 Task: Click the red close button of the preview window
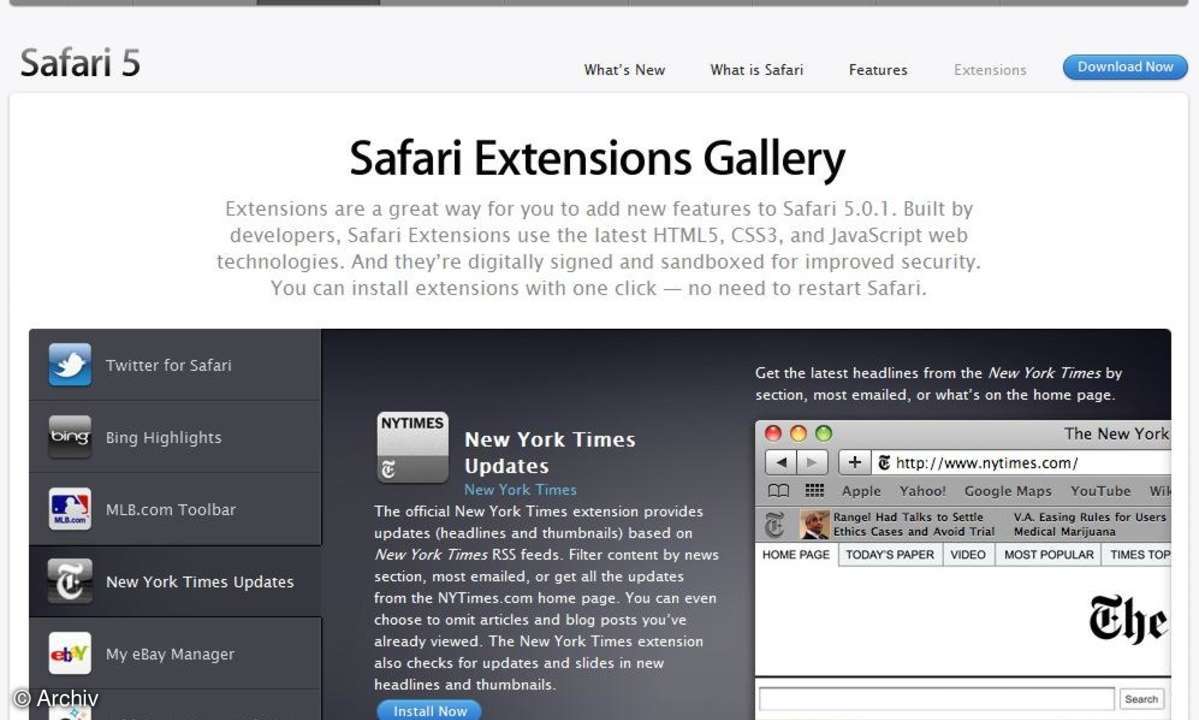[x=773, y=433]
